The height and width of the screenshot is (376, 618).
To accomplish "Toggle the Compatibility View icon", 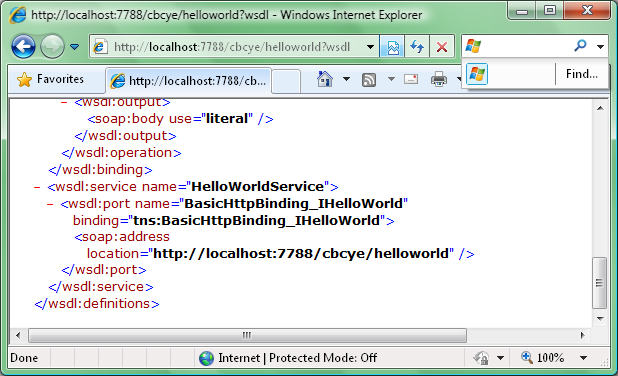I will click(392, 47).
